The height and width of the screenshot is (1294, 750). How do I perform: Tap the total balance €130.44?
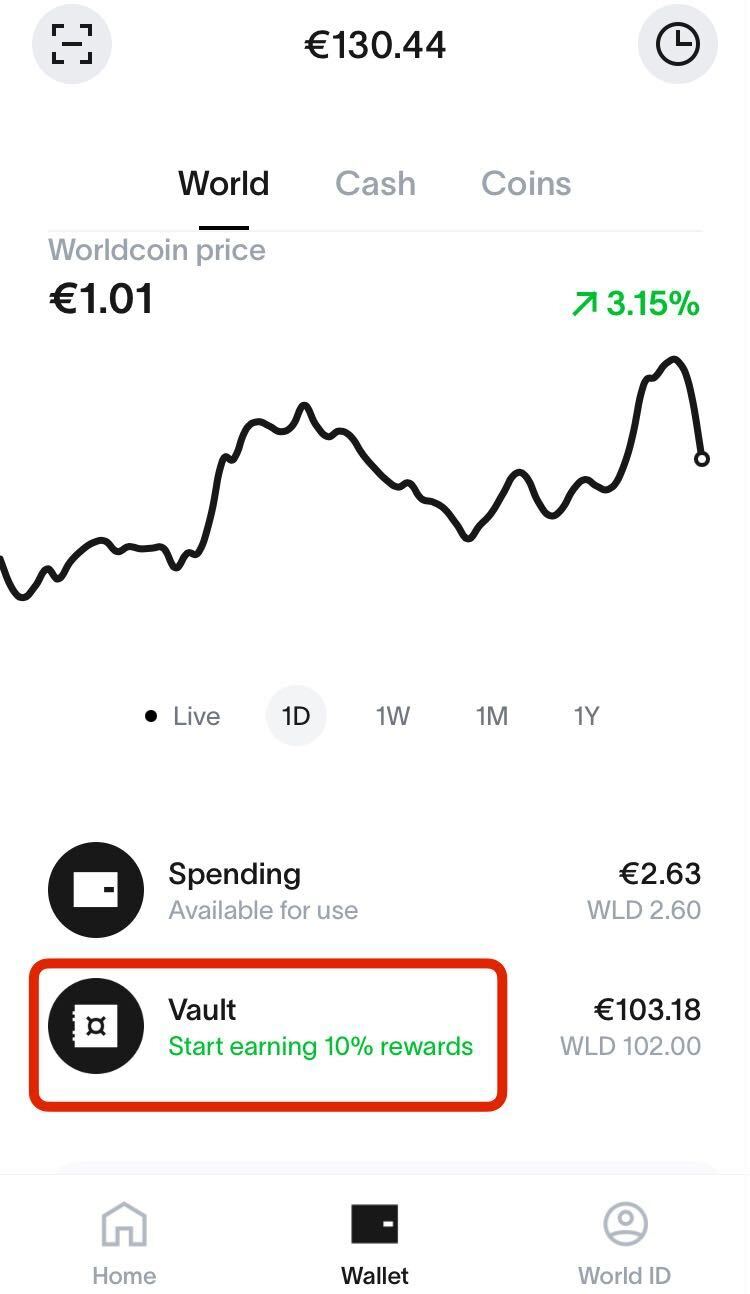click(375, 45)
